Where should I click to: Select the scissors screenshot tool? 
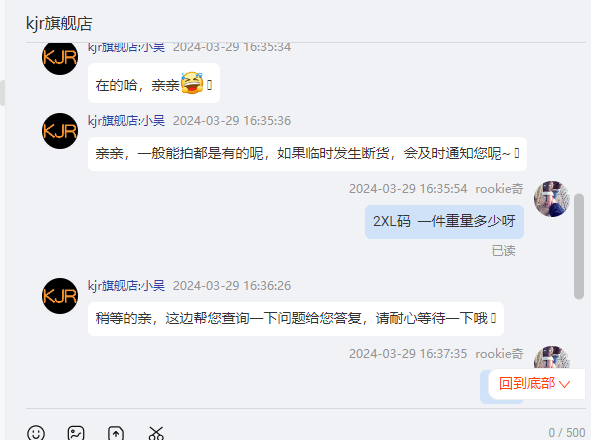click(156, 433)
